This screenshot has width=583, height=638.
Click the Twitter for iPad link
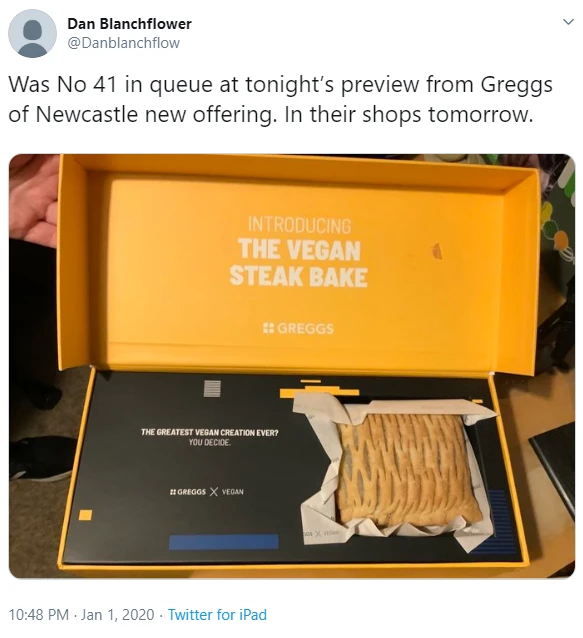click(217, 614)
